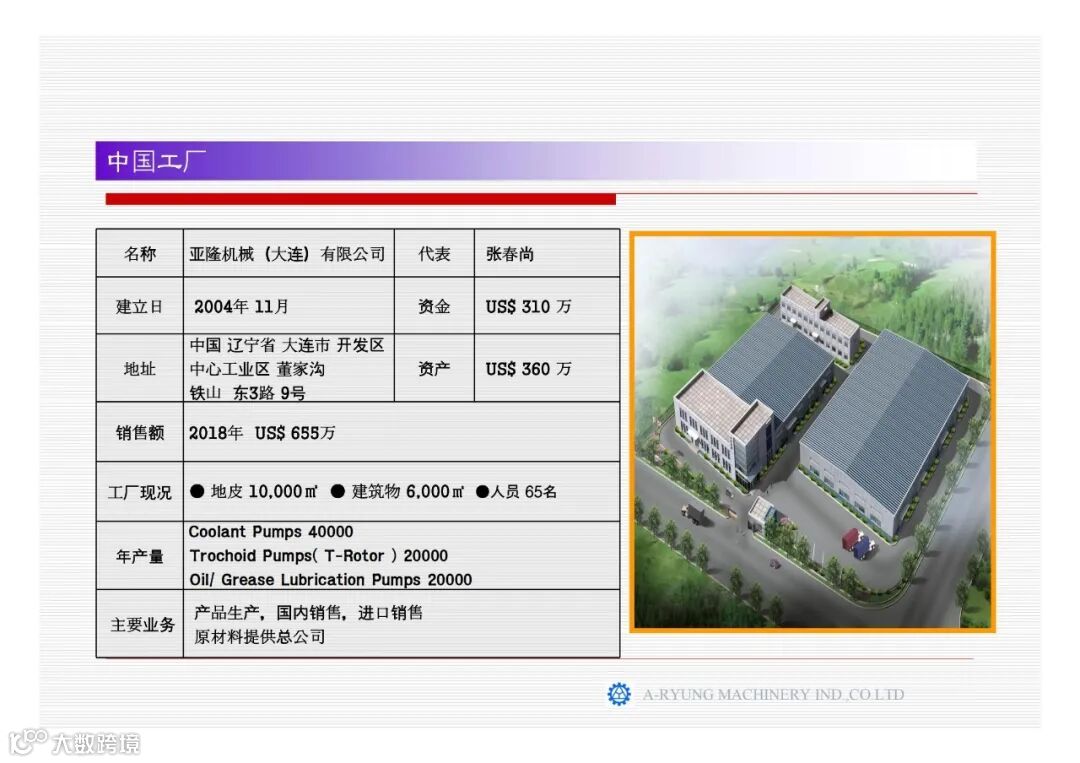Click the aerial factory rendering image
Image resolution: width=1080 pixels, height=763 pixels.
pyautogui.click(x=813, y=432)
